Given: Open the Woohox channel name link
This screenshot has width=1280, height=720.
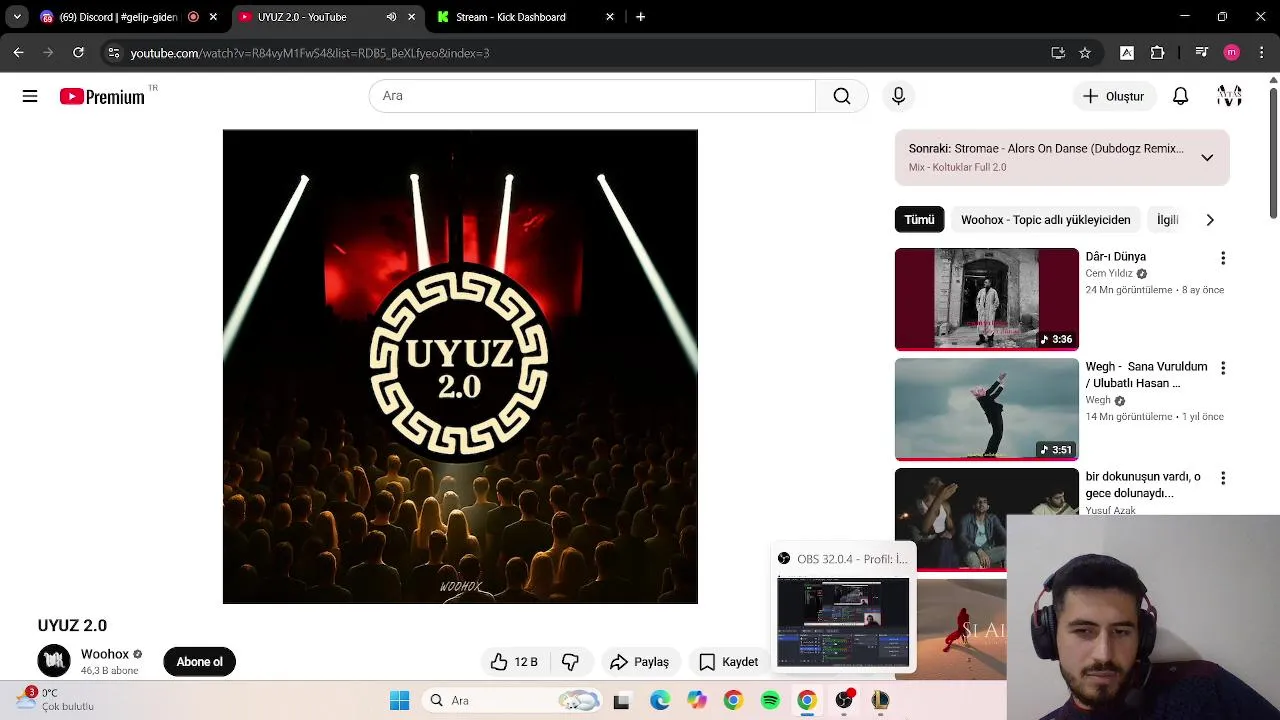Looking at the screenshot, I should coord(105,654).
